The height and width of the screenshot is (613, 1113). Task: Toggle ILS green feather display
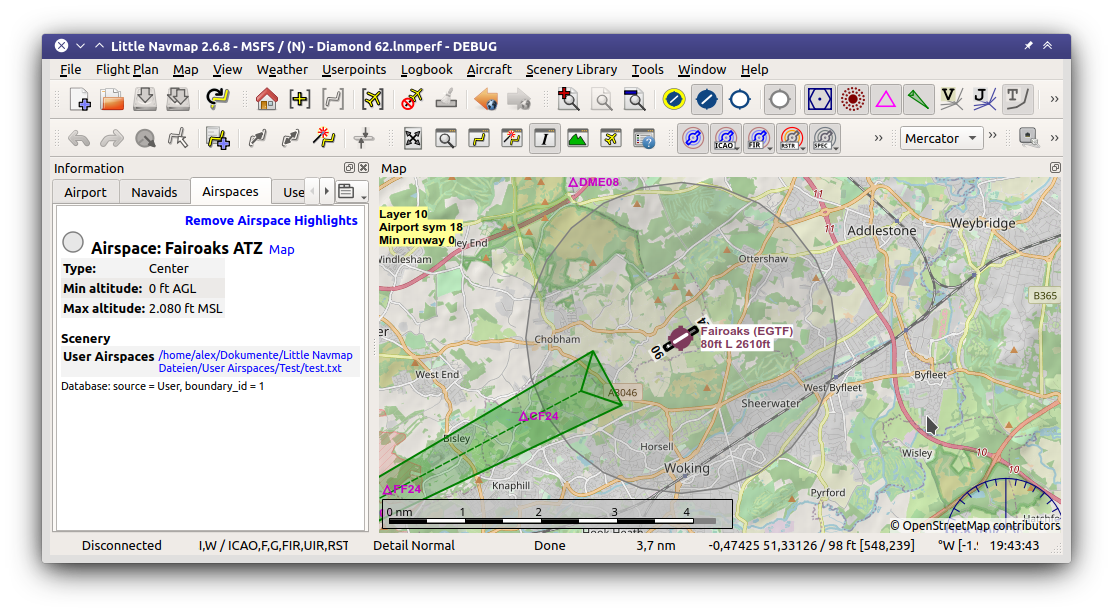pos(918,99)
